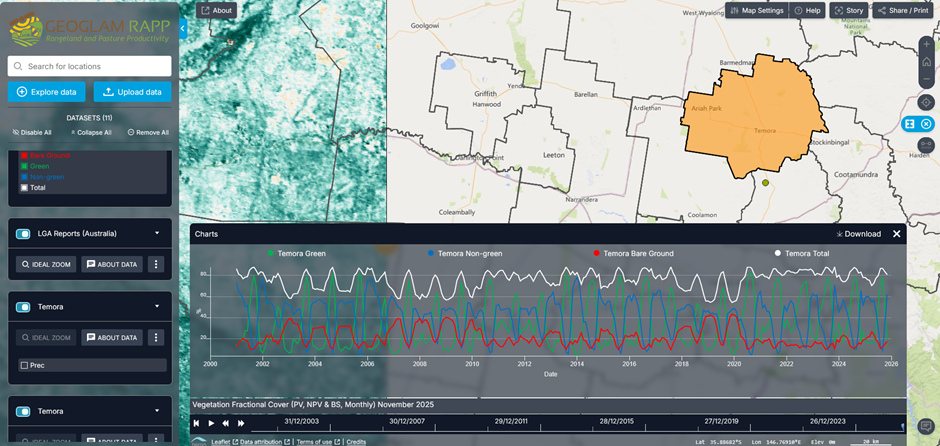Collapse the sidebar with the arrow handle
The width and height of the screenshot is (940, 446).
point(183,30)
